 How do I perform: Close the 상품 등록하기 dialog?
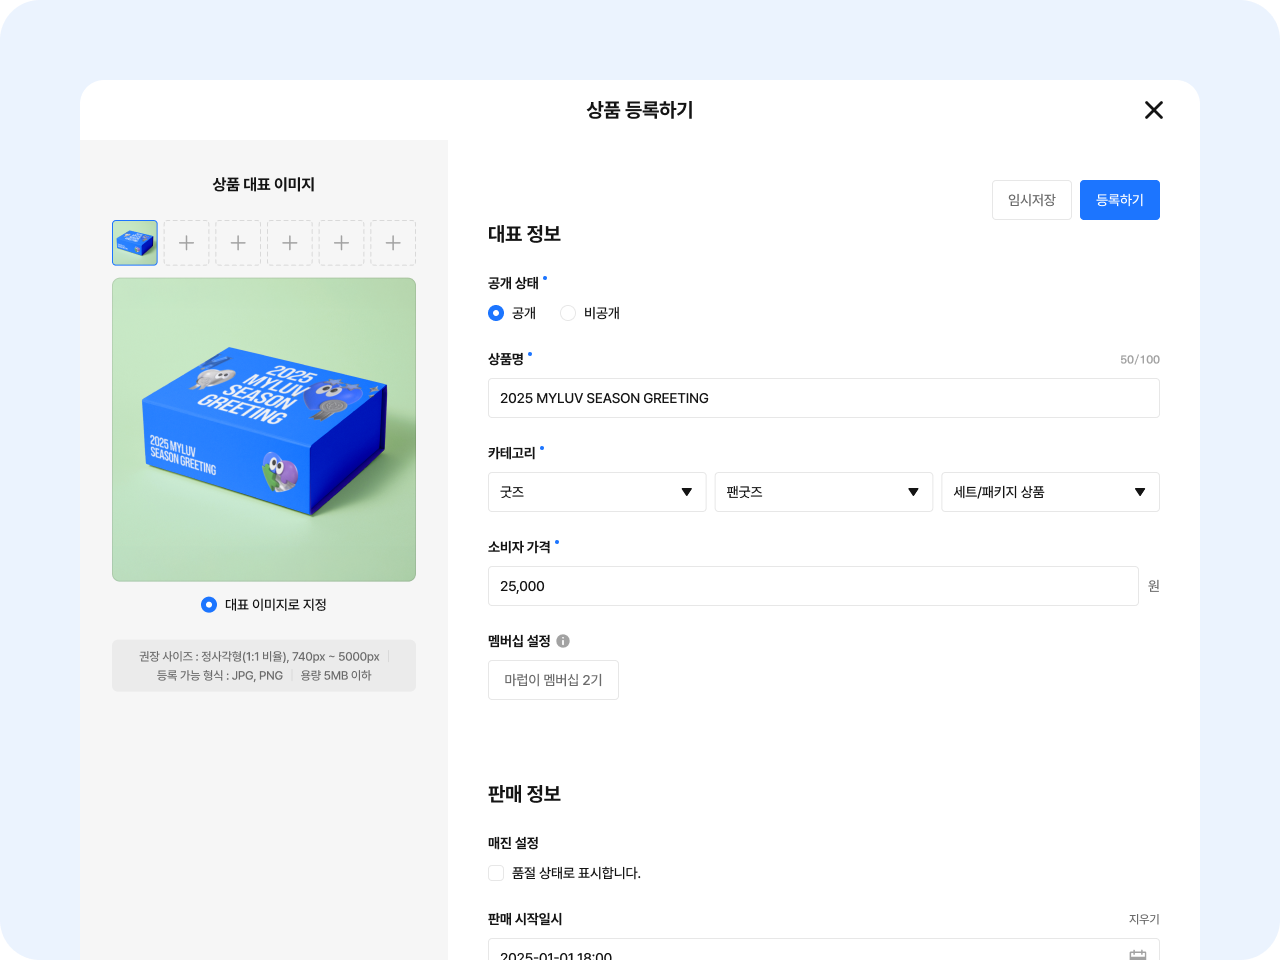point(1154,110)
